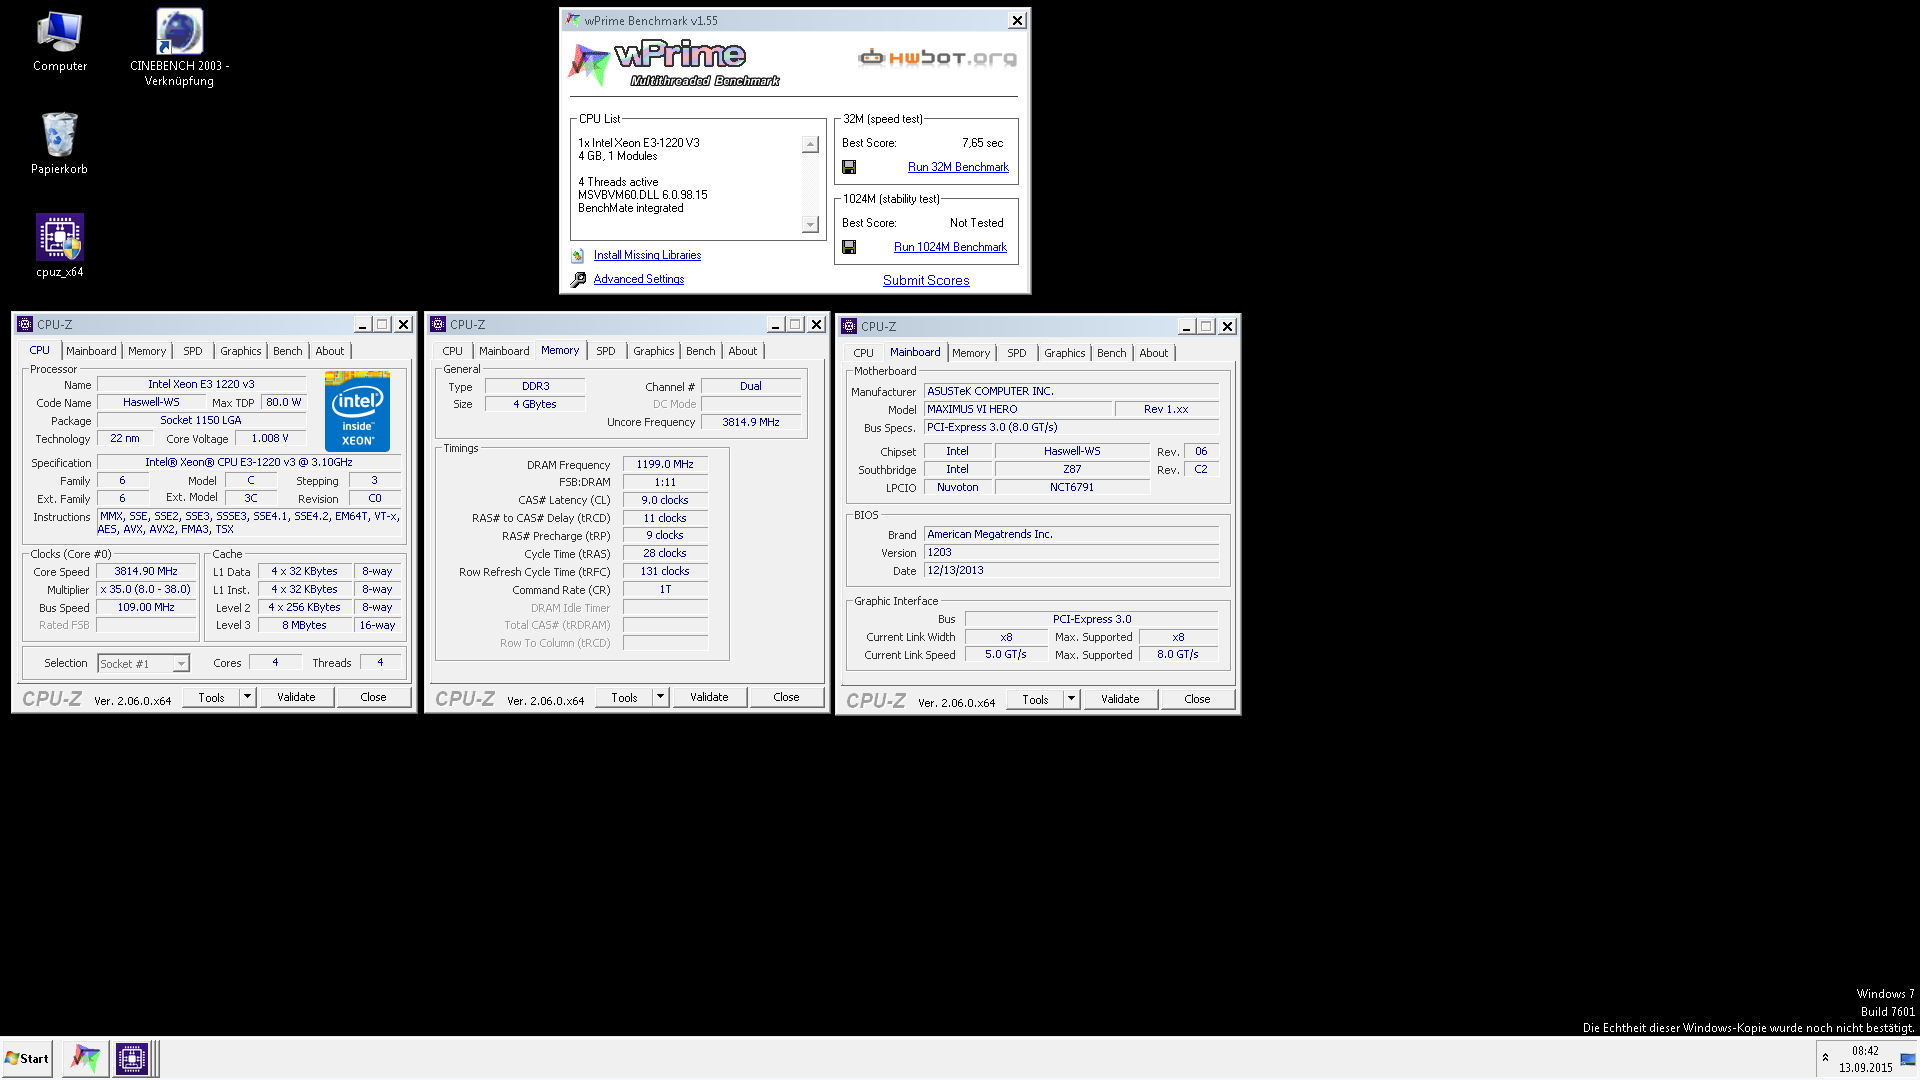This screenshot has height=1080, width=1920.
Task: Run the 1024M Benchmark
Action: 950,247
